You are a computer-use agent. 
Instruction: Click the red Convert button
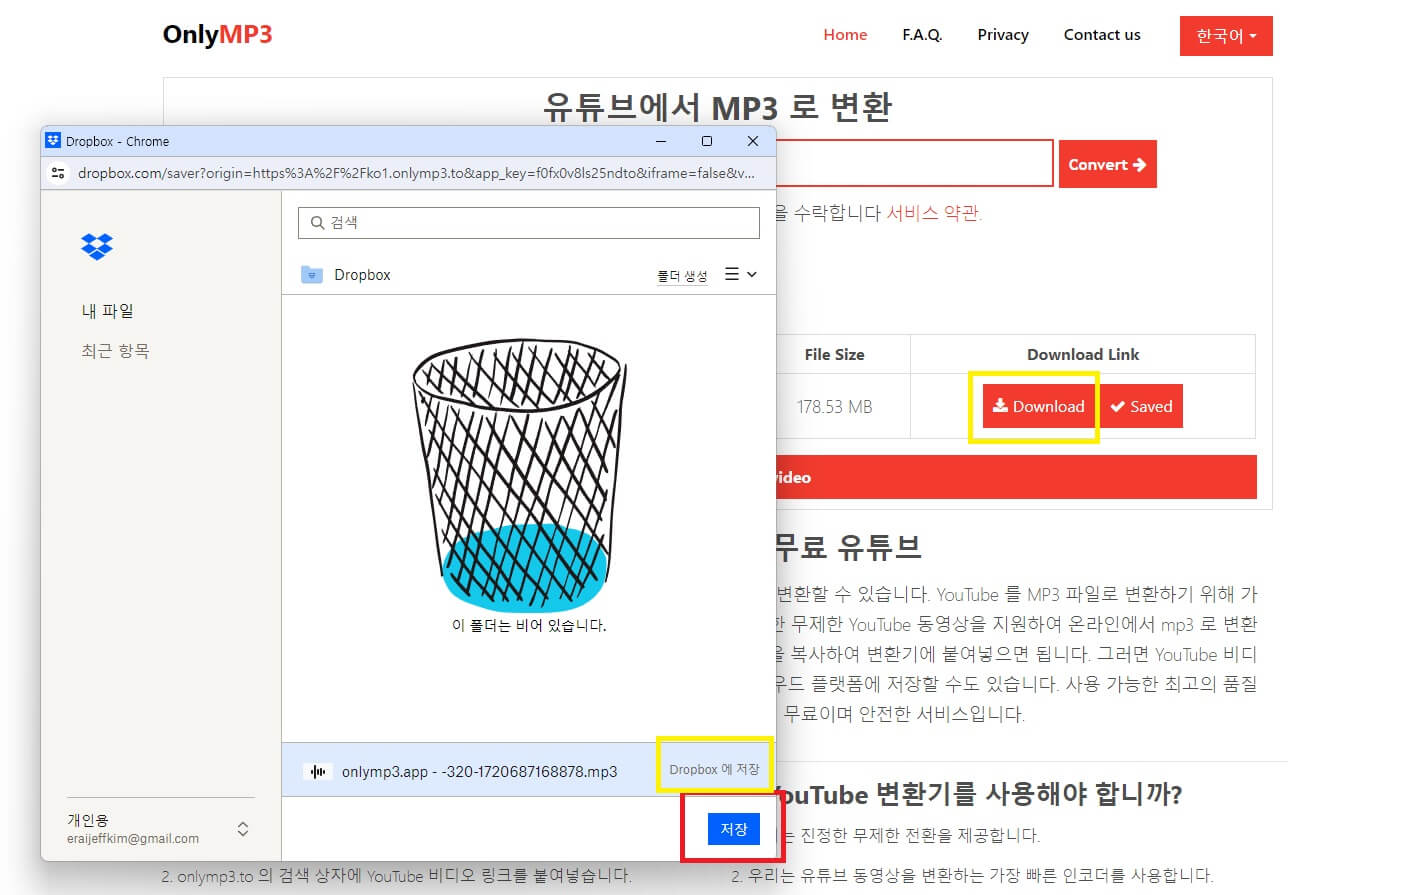click(x=1107, y=164)
